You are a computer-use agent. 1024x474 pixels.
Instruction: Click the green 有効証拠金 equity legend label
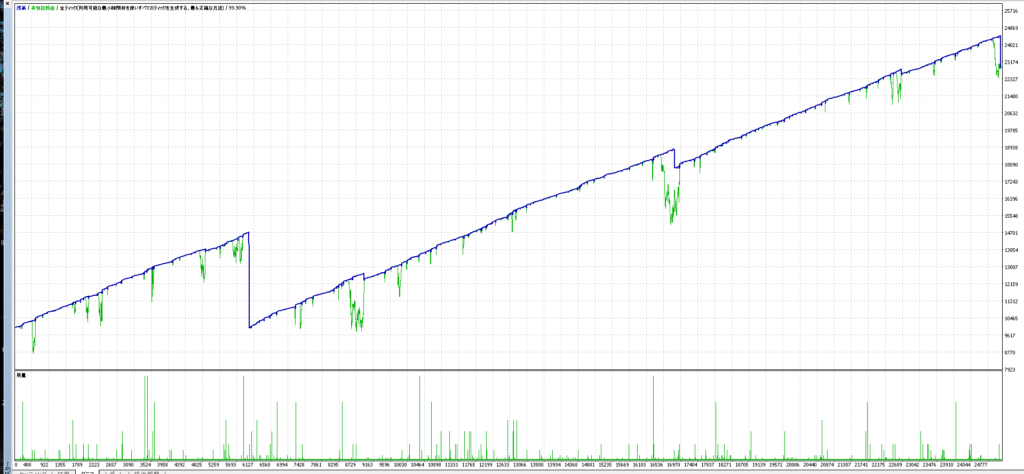click(x=46, y=6)
